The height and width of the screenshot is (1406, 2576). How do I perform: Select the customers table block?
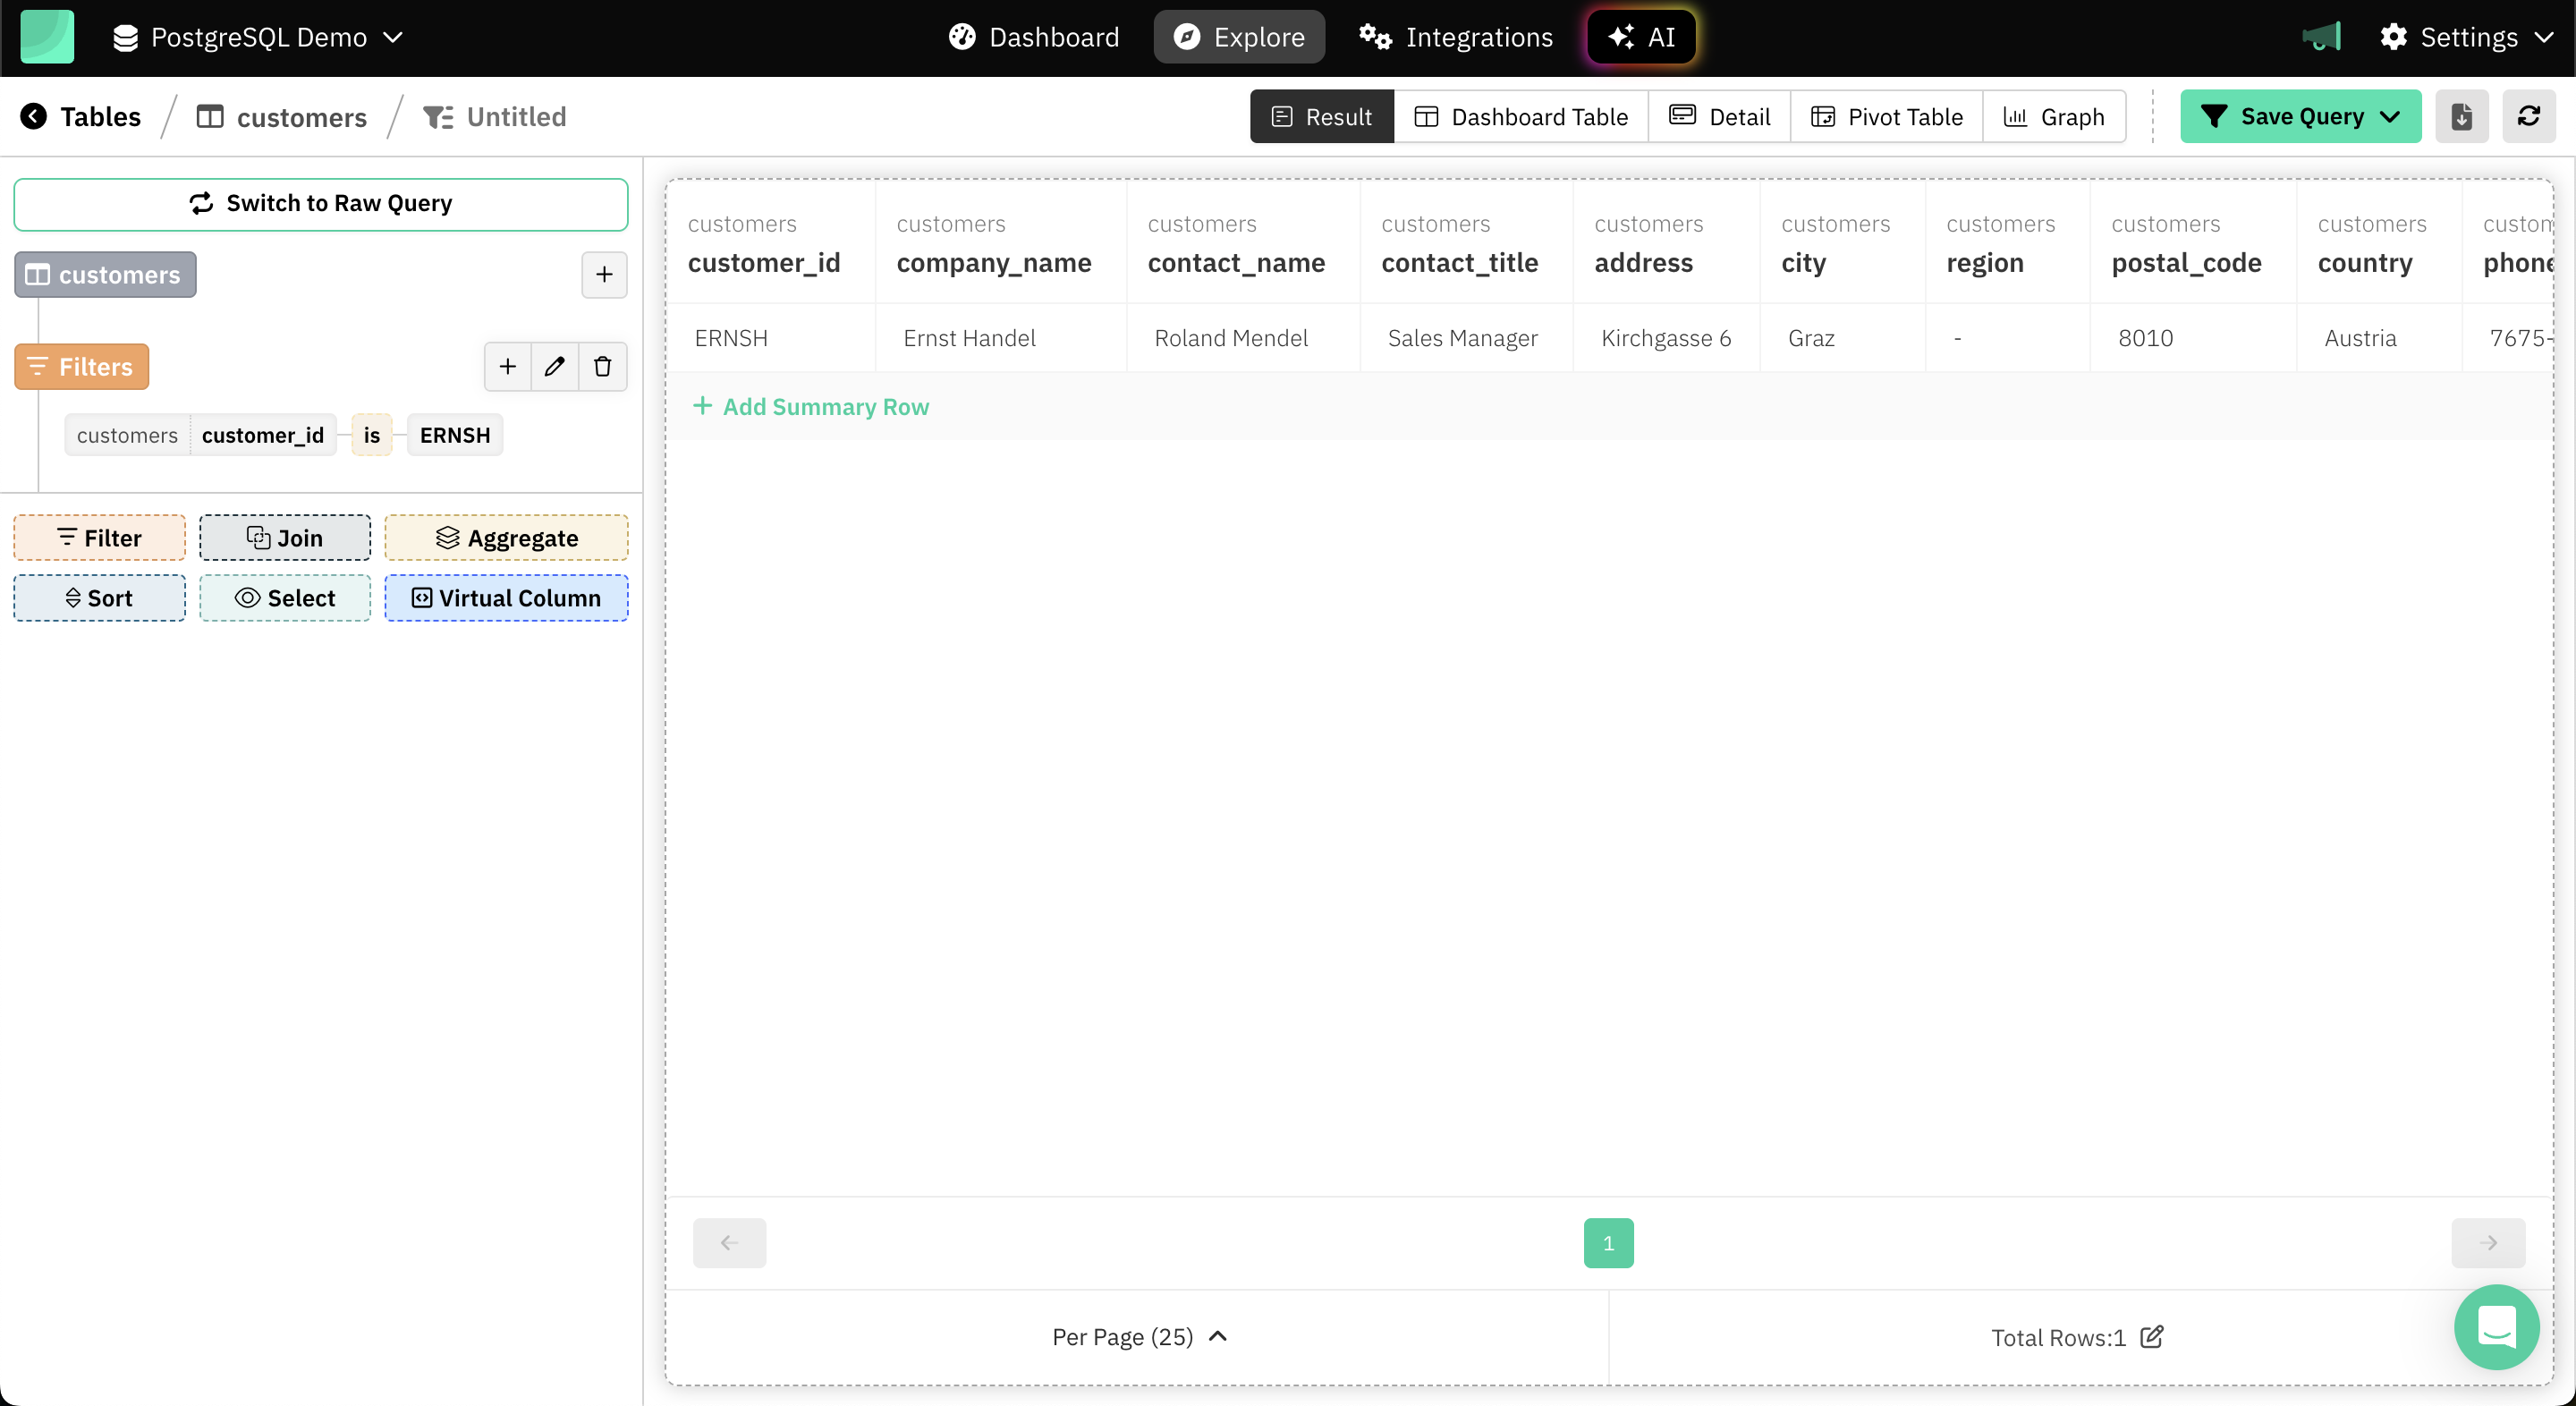pos(105,275)
